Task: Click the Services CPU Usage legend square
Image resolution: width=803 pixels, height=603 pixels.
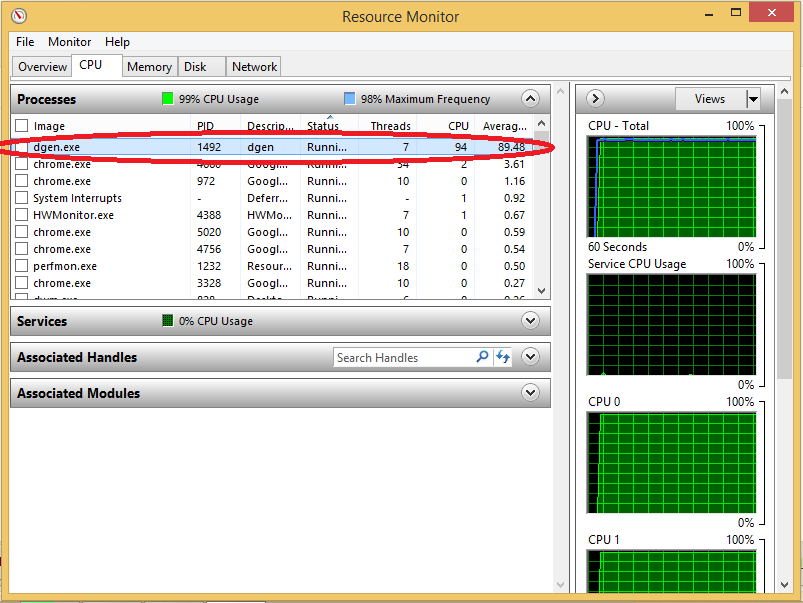Action: [x=167, y=321]
